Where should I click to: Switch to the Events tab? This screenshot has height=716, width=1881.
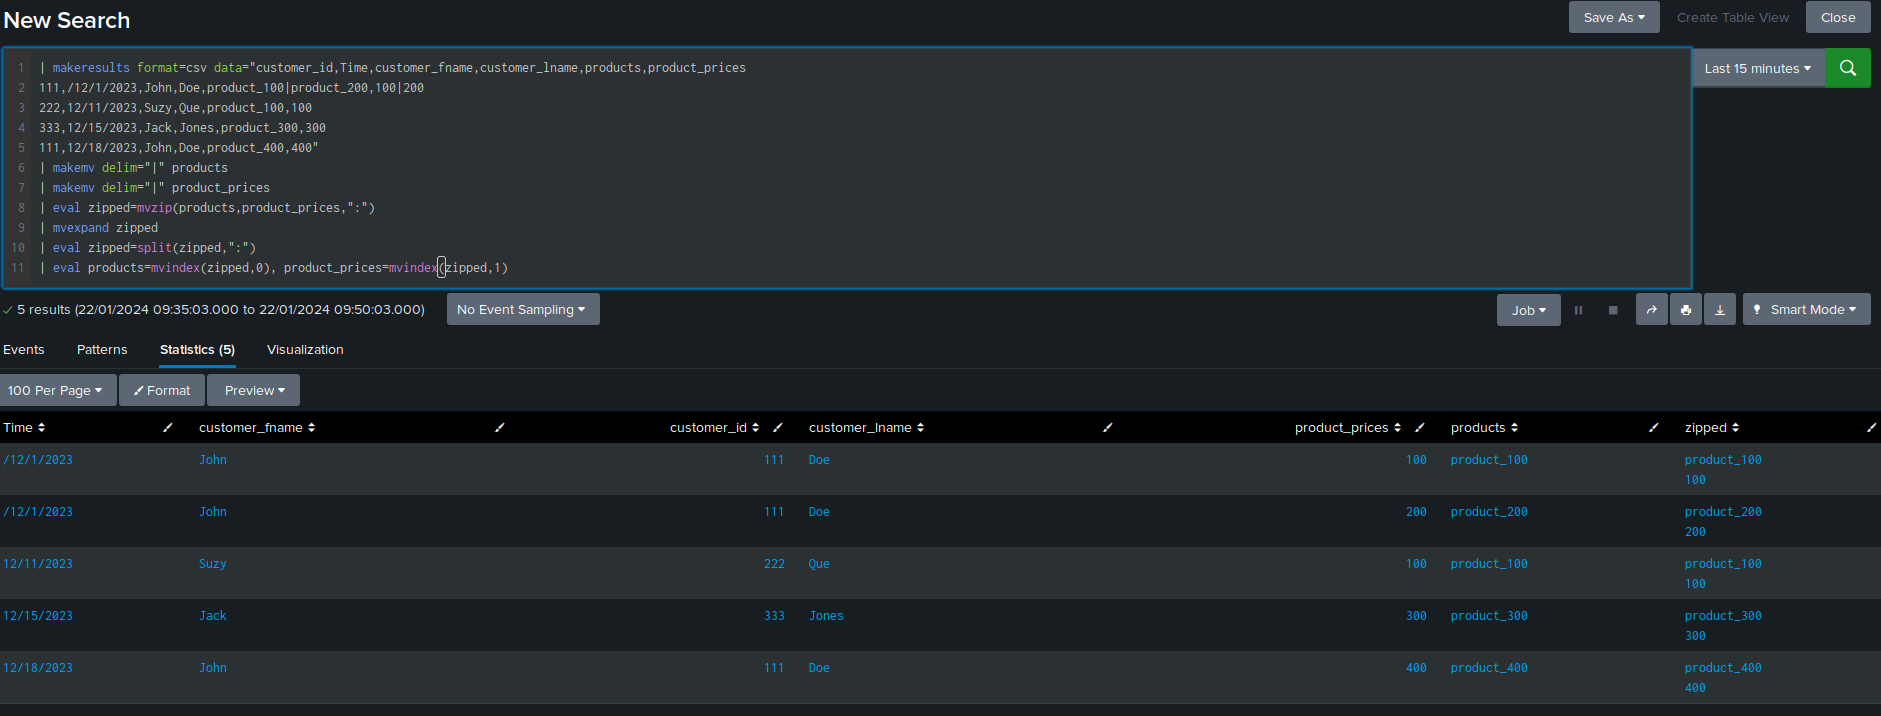point(24,350)
